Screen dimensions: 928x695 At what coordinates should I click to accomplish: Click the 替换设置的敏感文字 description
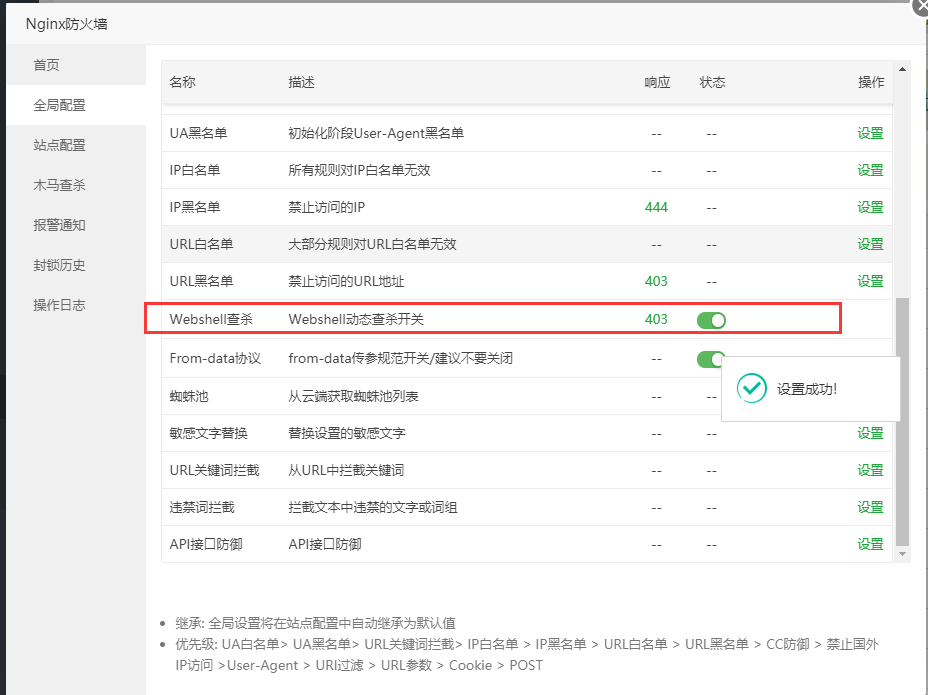[x=347, y=433]
